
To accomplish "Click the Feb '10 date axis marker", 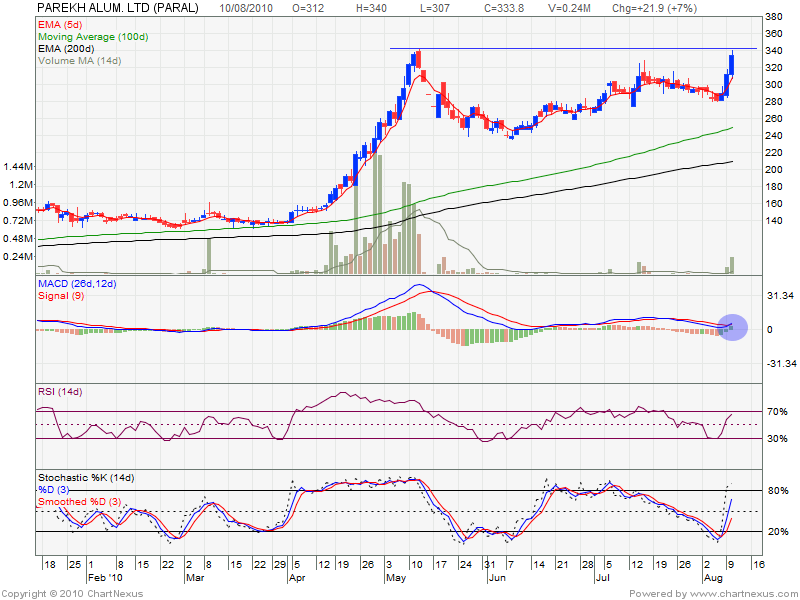I will click(105, 578).
